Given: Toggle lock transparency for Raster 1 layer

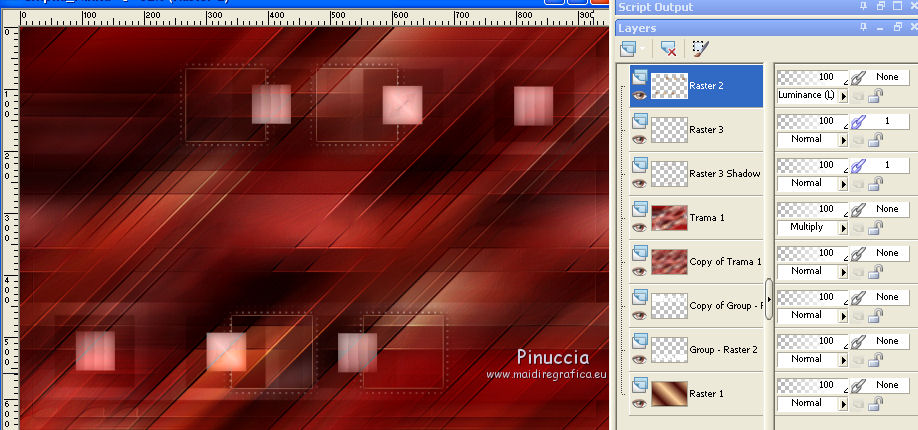Looking at the screenshot, I should tap(875, 404).
